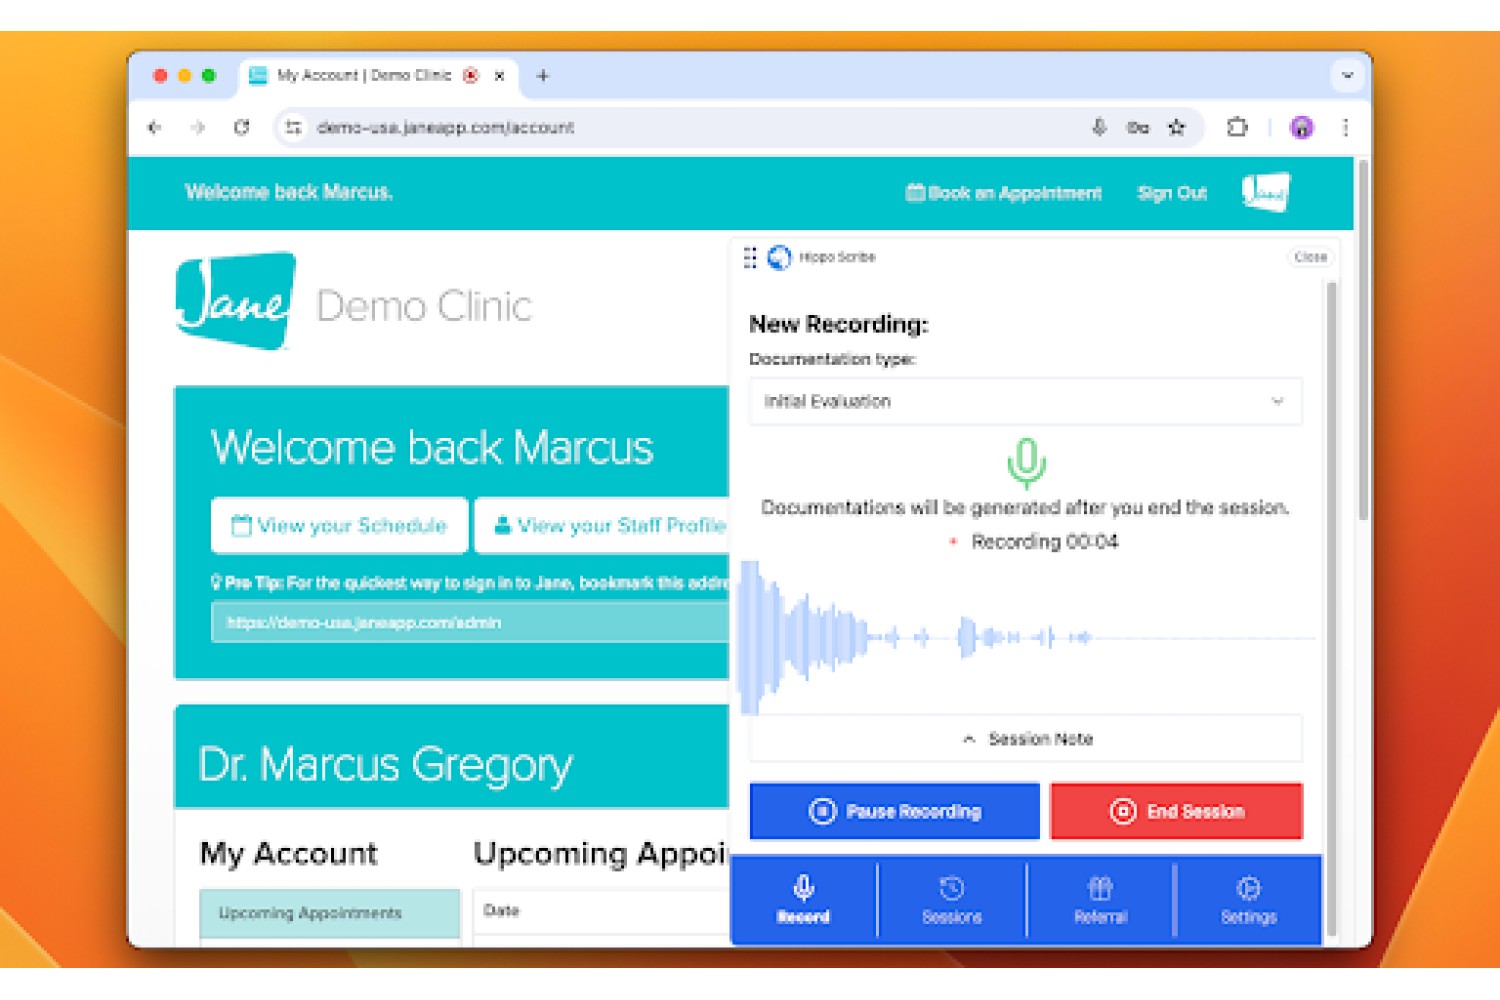The height and width of the screenshot is (1000, 1500).
Task: Close the Hippo Scribe panel
Action: [1310, 257]
